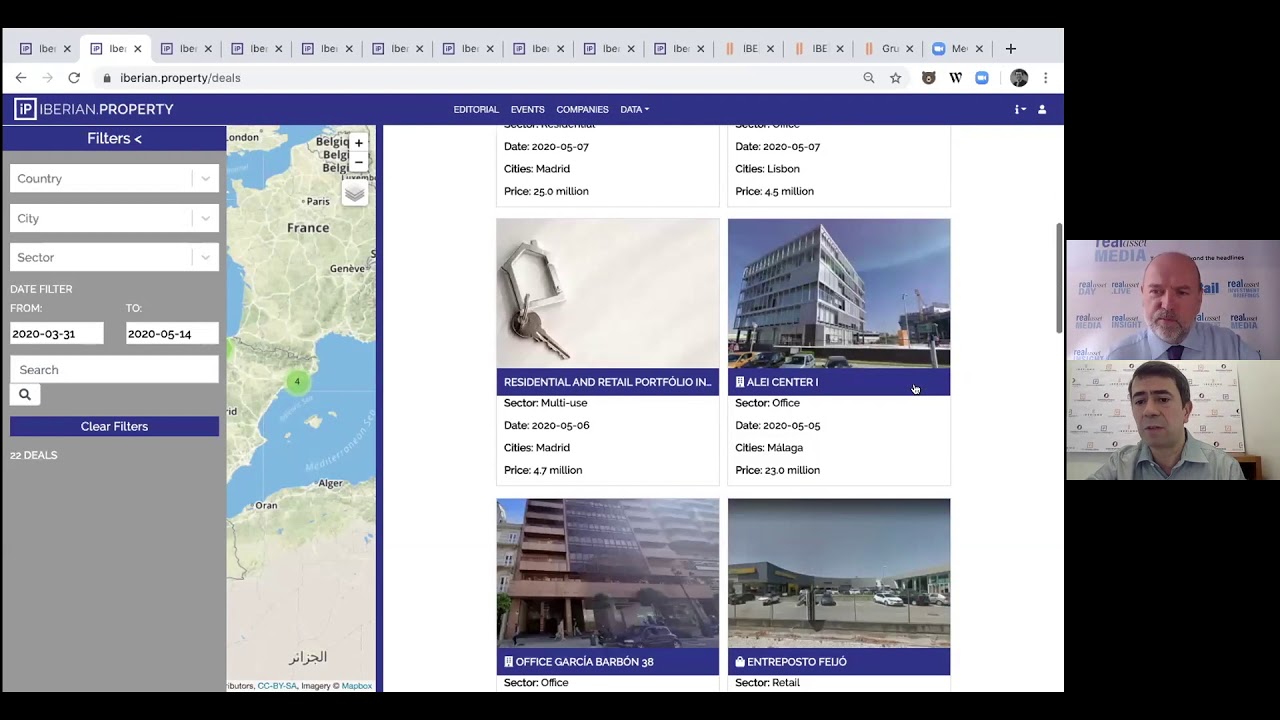Click the TO date field 2020-05-14
The width and height of the screenshot is (1280, 720).
tap(172, 334)
